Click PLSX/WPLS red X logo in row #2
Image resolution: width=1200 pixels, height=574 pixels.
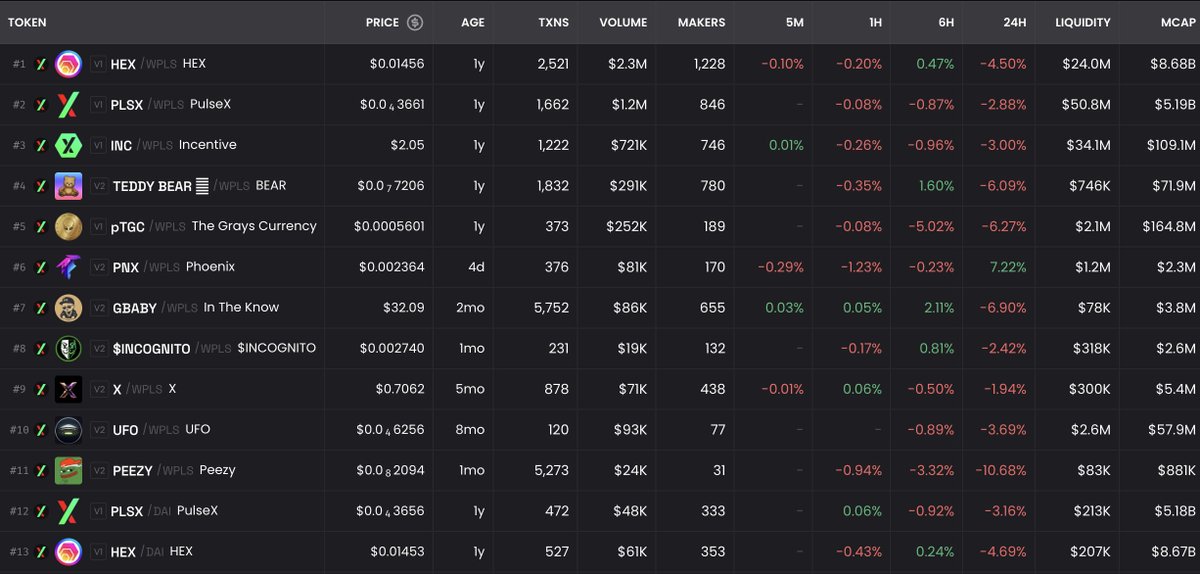(68, 104)
